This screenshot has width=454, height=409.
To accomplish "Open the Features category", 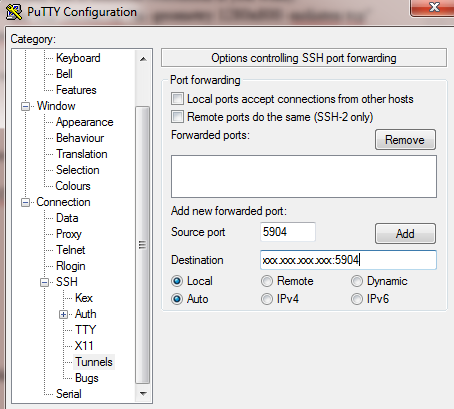I will tap(76, 90).
